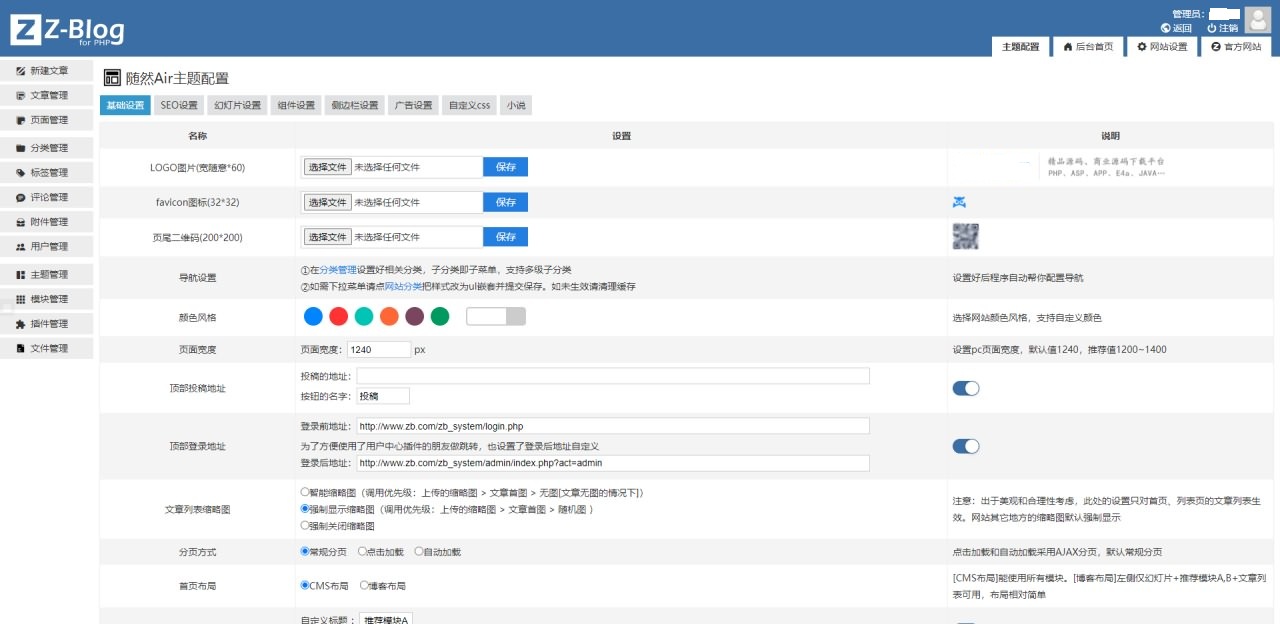Click the Z icon on 官方网站 tab

tap(1216, 47)
